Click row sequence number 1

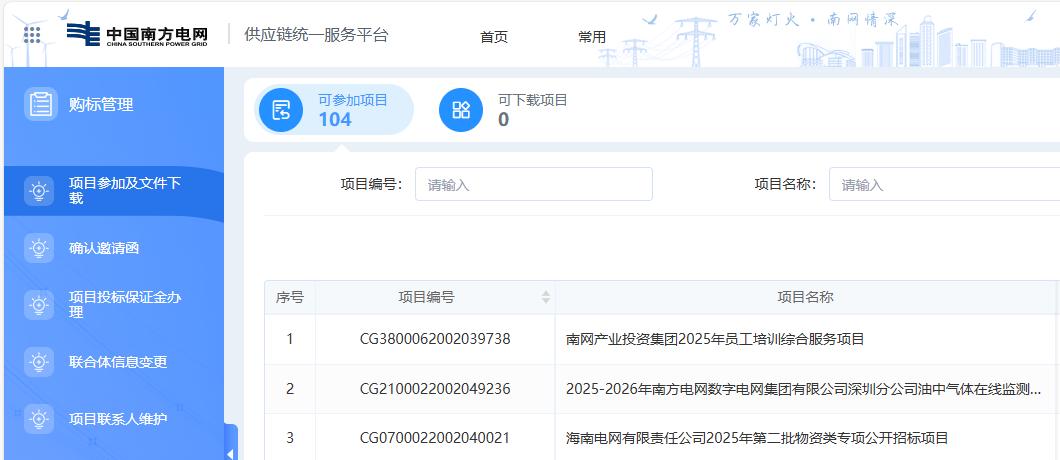pos(289,339)
